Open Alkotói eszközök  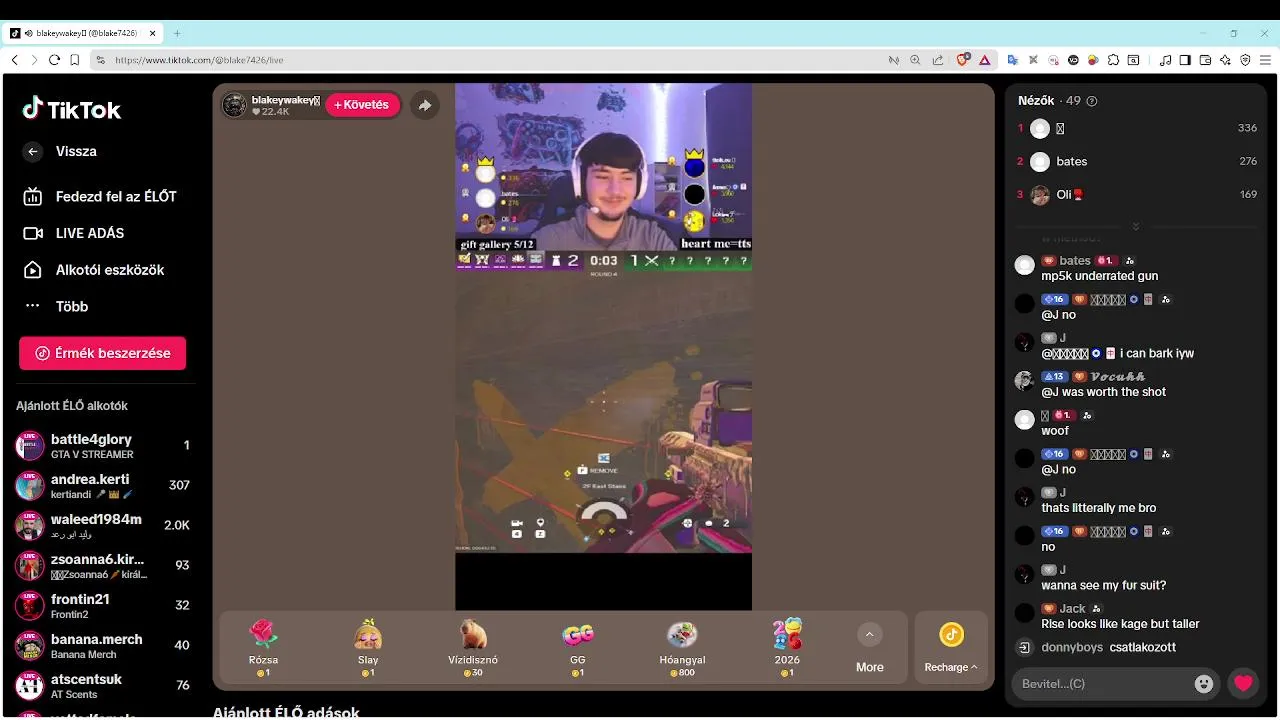[x=94, y=270]
